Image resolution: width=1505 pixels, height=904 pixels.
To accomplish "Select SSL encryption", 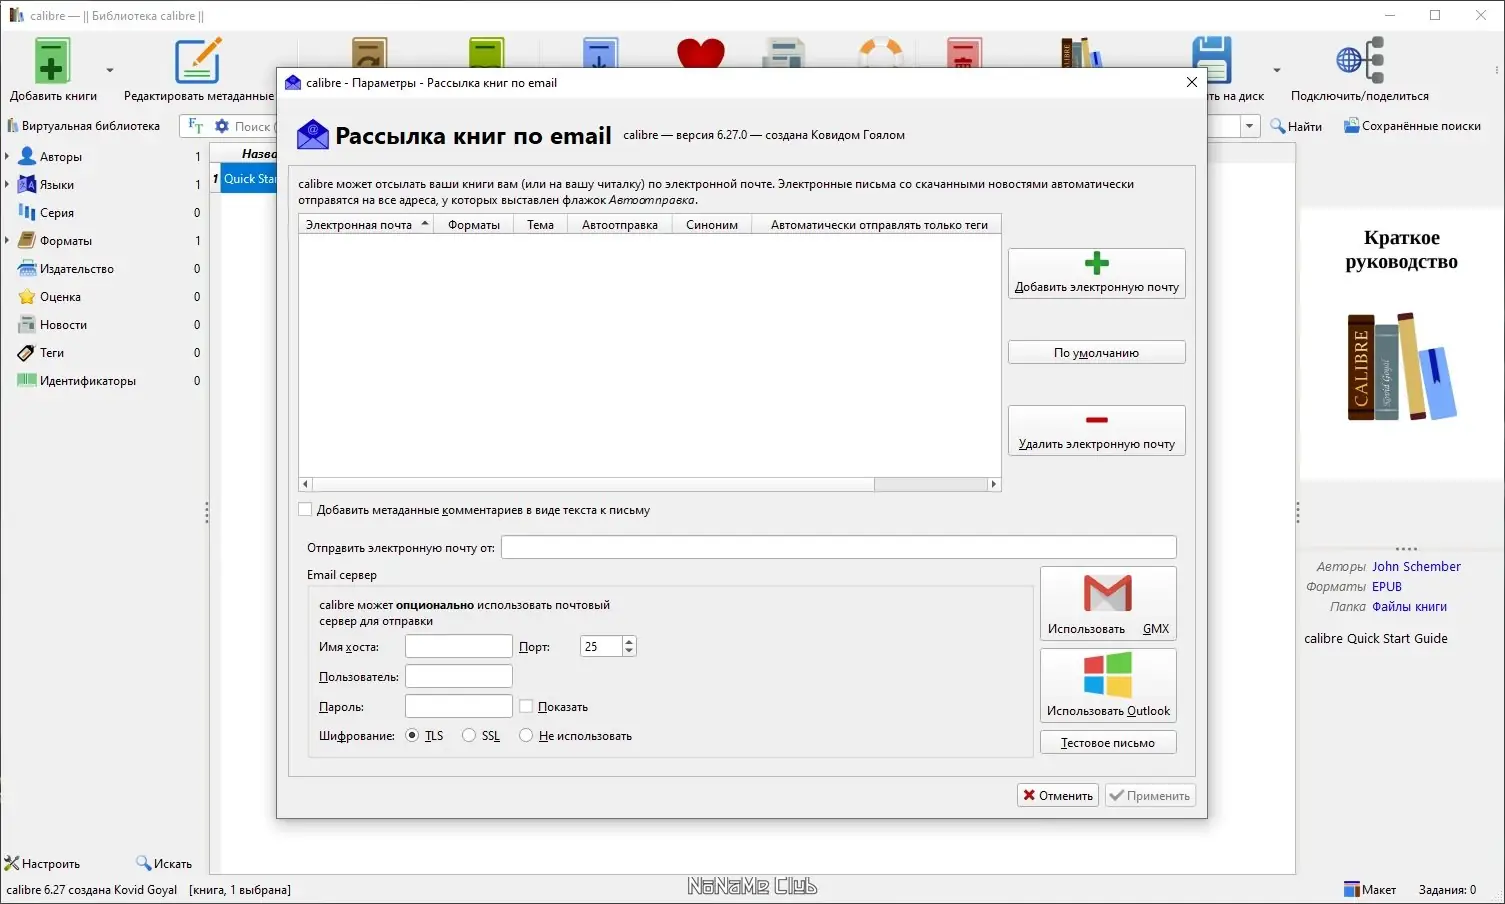I will click(x=469, y=736).
